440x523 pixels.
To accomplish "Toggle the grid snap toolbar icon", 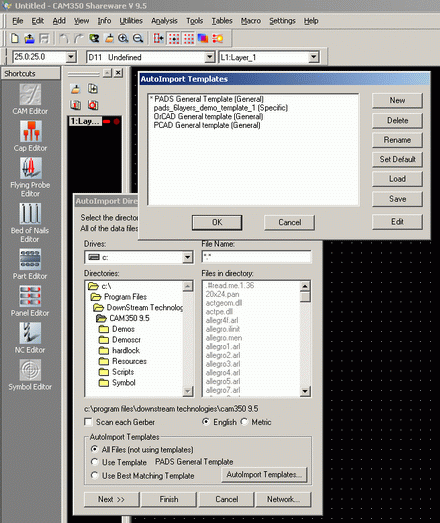I will tap(174, 38).
